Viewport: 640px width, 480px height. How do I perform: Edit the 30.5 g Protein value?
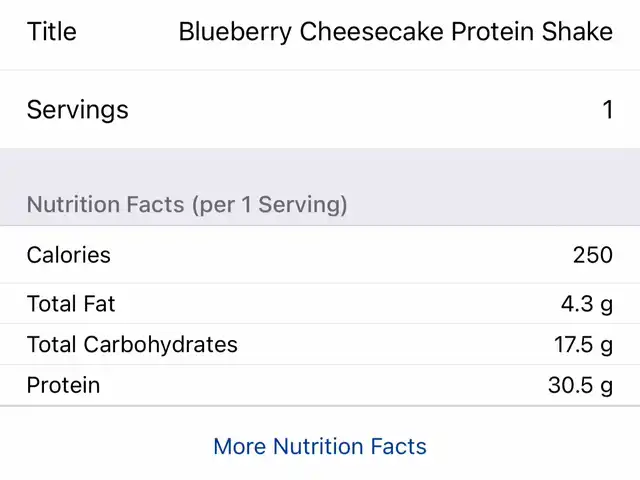(x=580, y=385)
